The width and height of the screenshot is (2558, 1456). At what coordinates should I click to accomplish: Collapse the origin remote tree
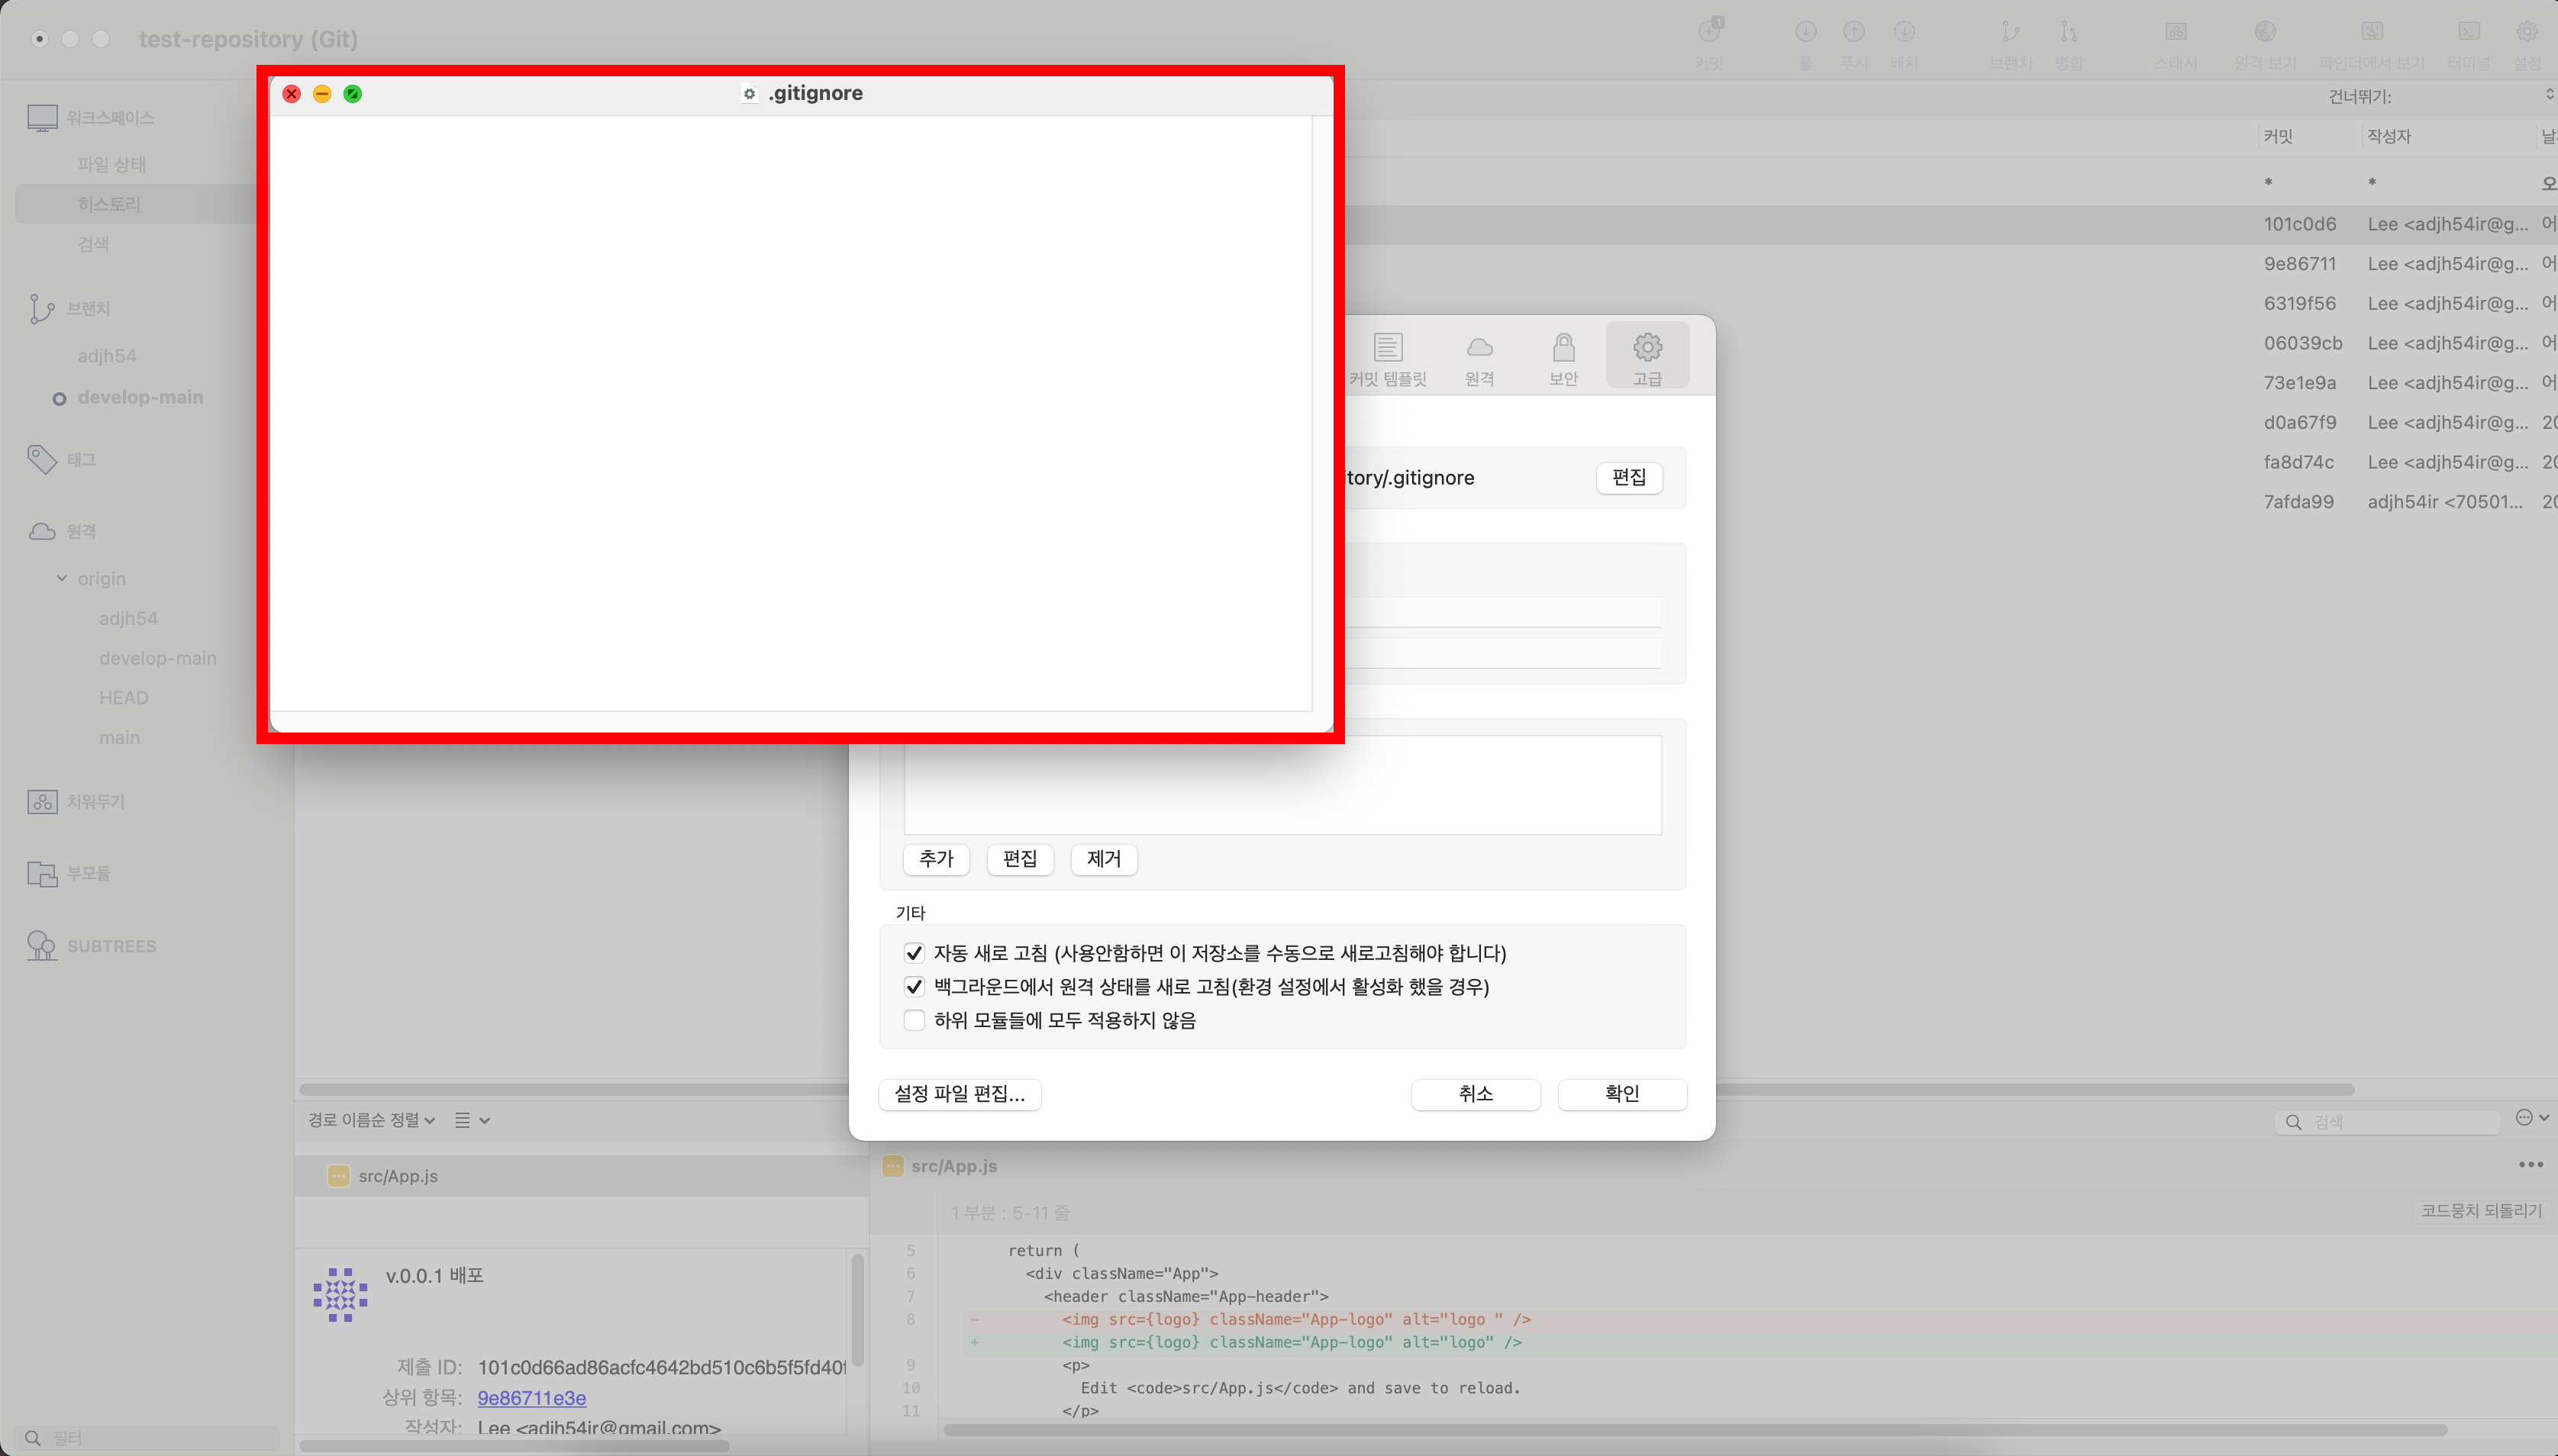(62, 579)
